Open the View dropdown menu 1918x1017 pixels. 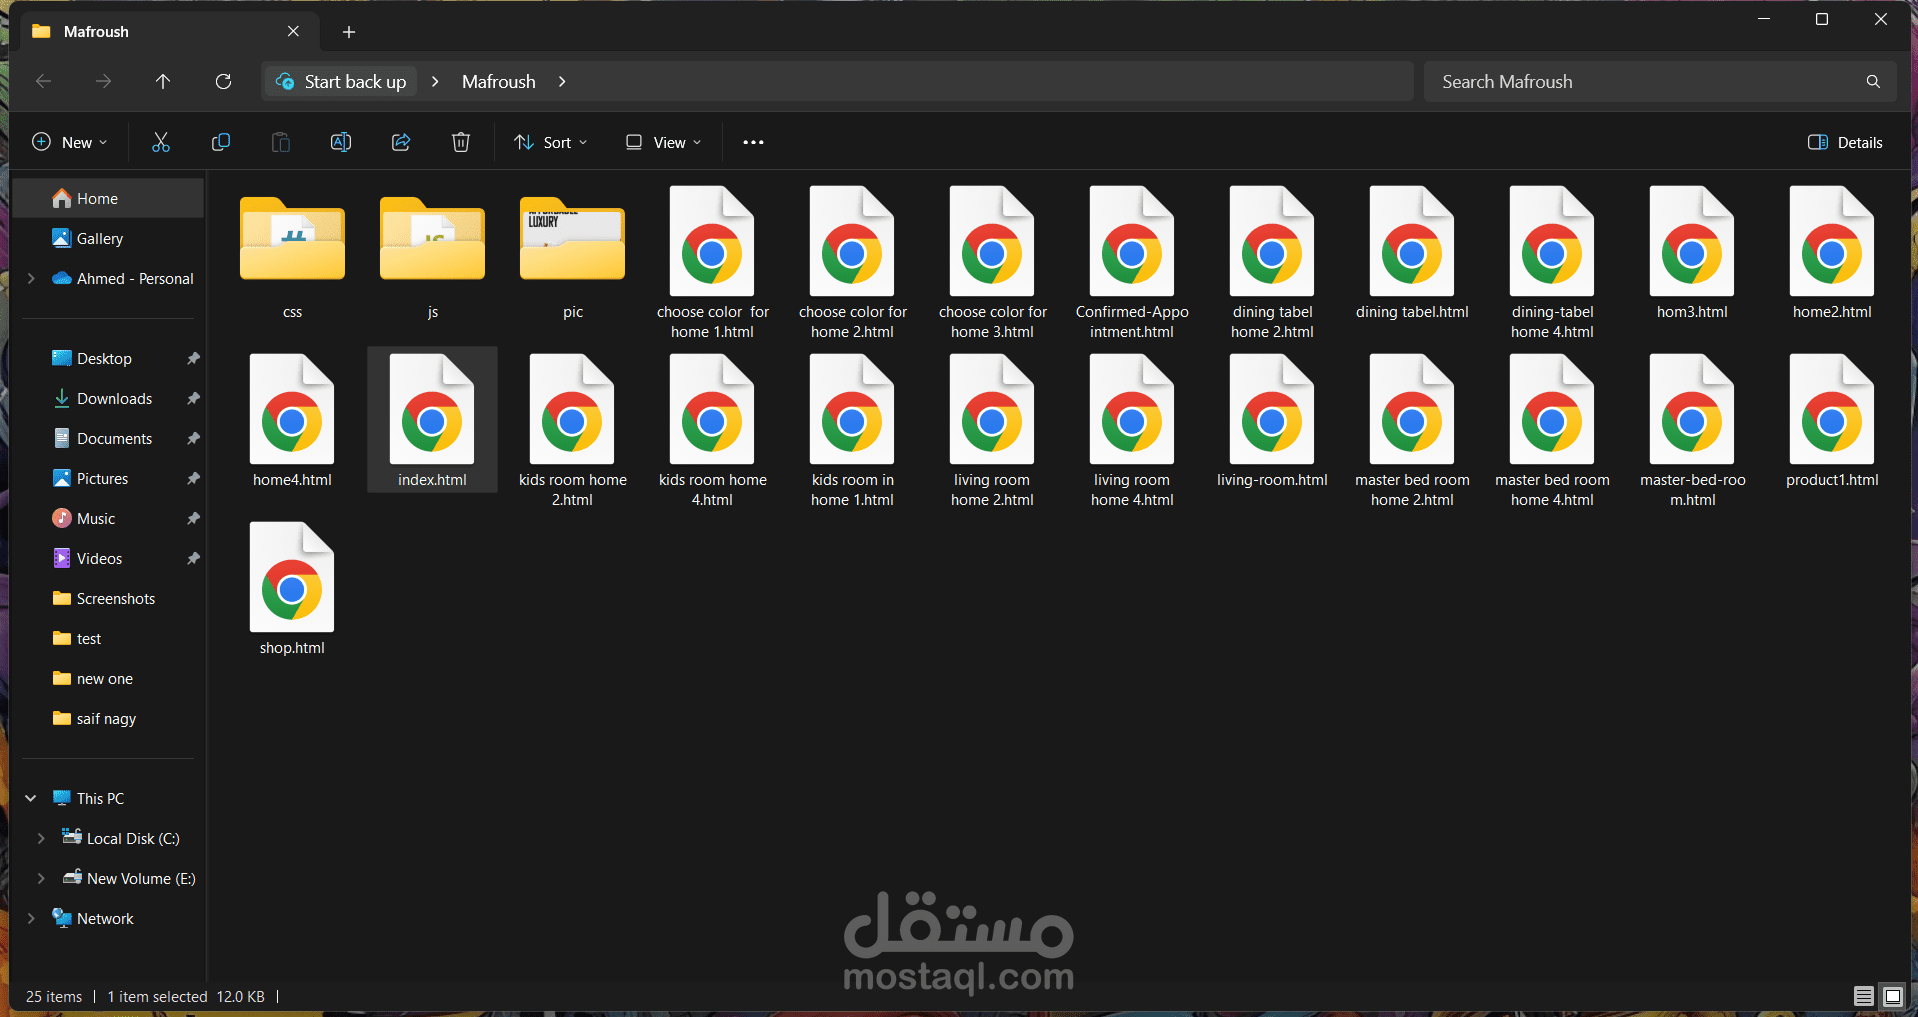[664, 142]
